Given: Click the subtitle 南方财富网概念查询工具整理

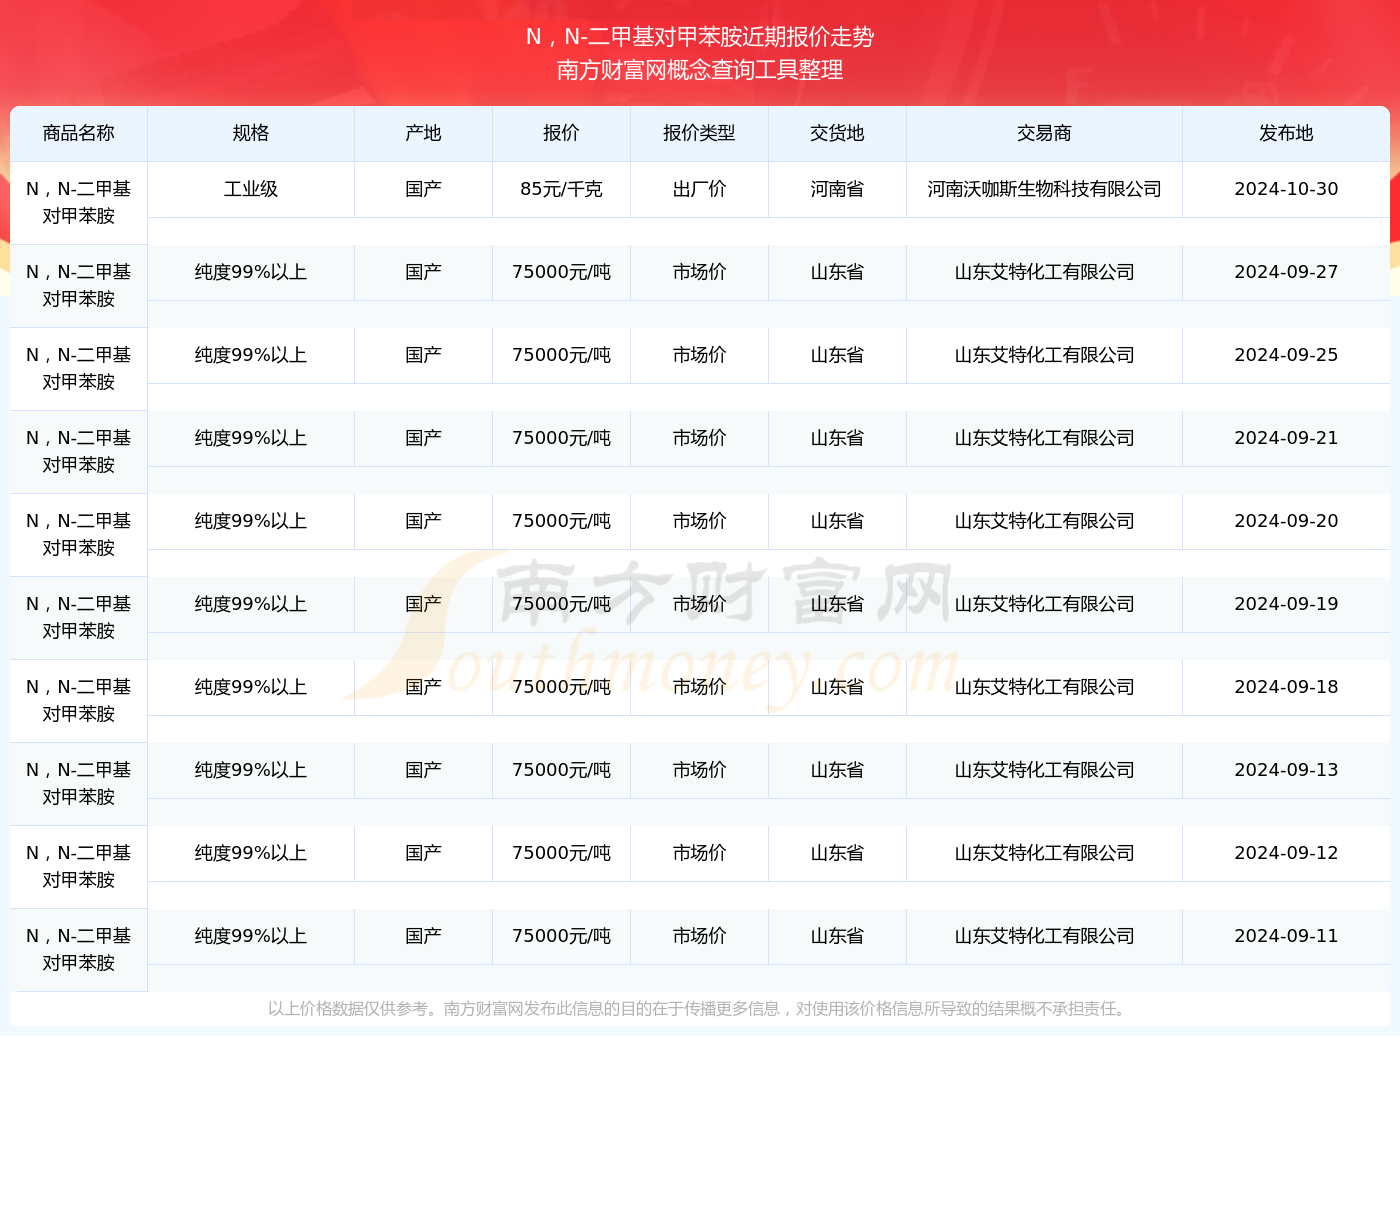Looking at the screenshot, I should [x=700, y=70].
